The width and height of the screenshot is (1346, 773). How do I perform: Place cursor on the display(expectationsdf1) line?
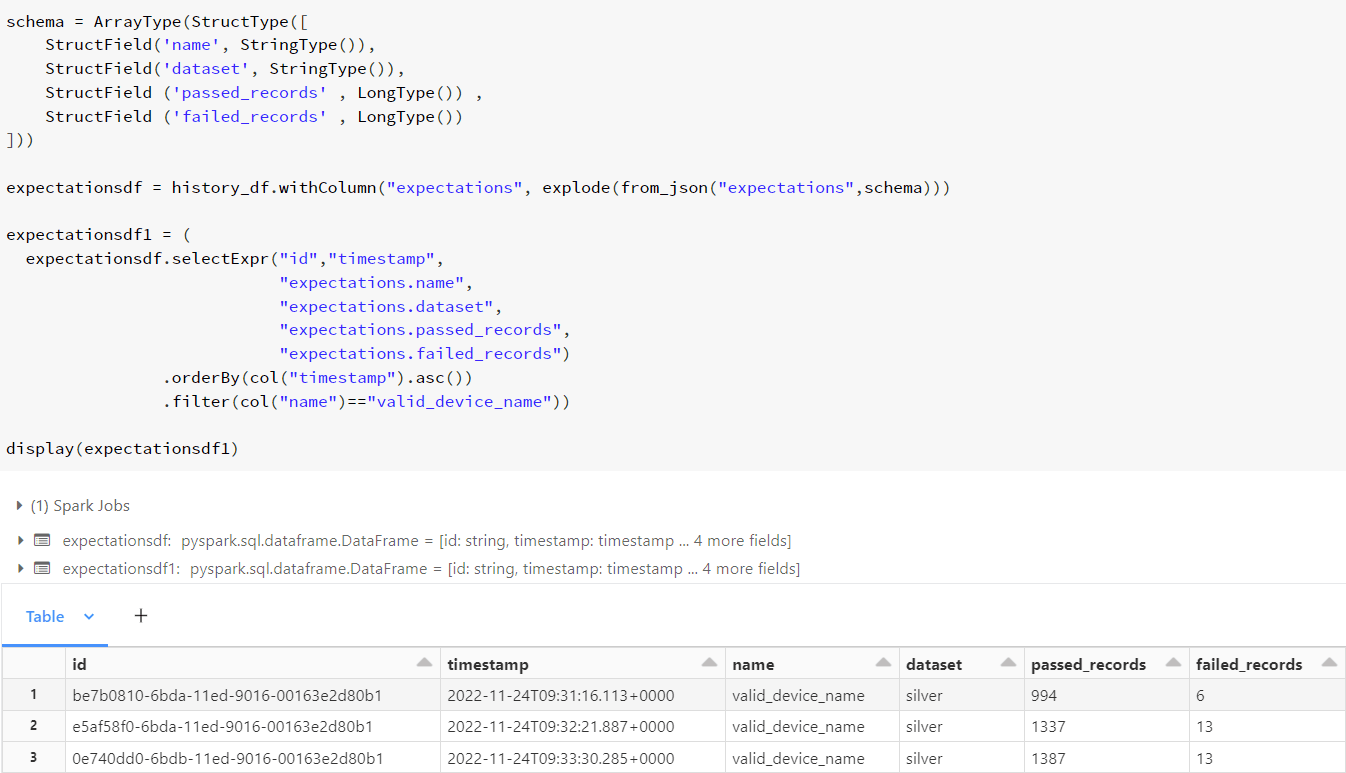pyautogui.click(x=122, y=448)
